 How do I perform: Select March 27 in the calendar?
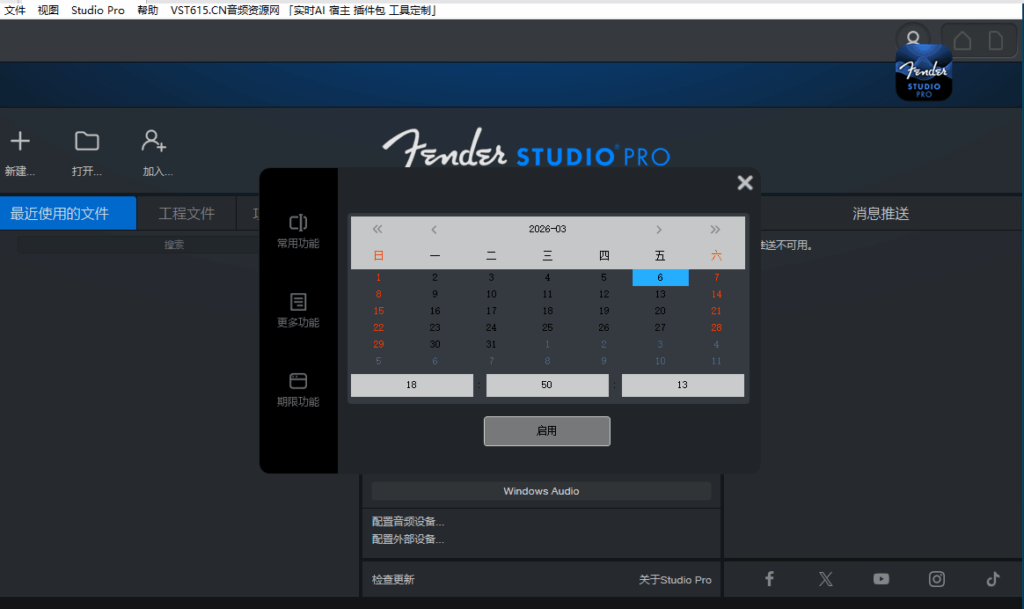(660, 328)
